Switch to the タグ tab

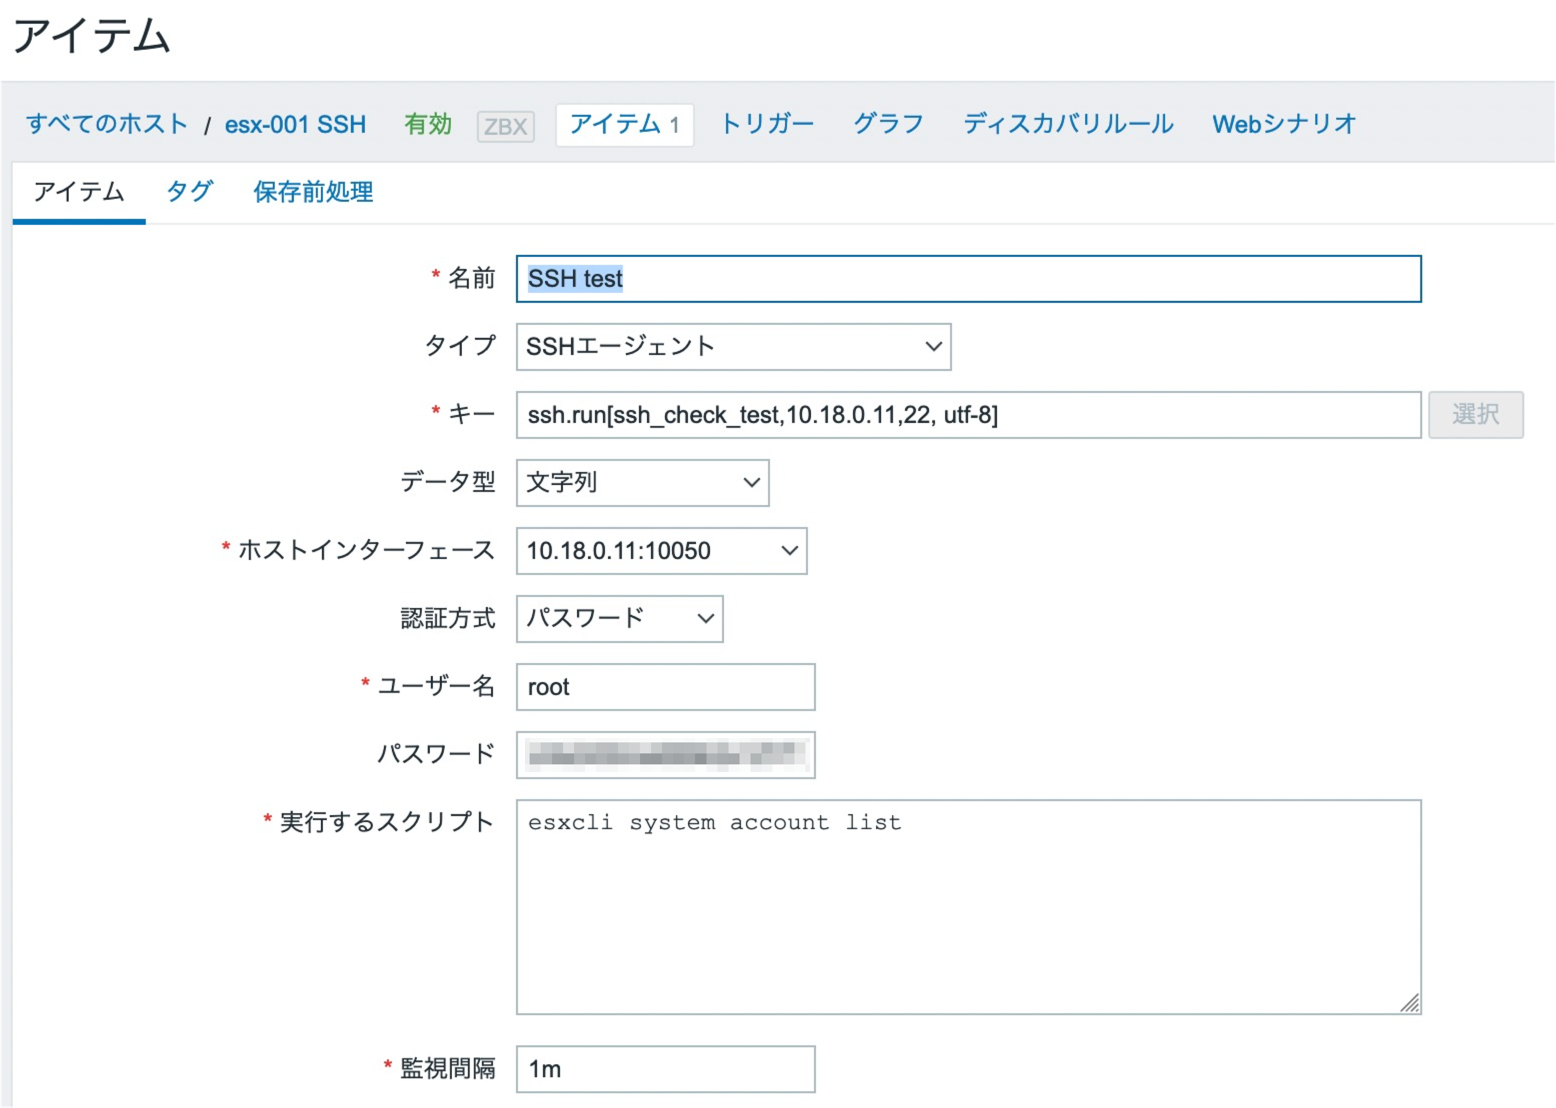[x=190, y=192]
